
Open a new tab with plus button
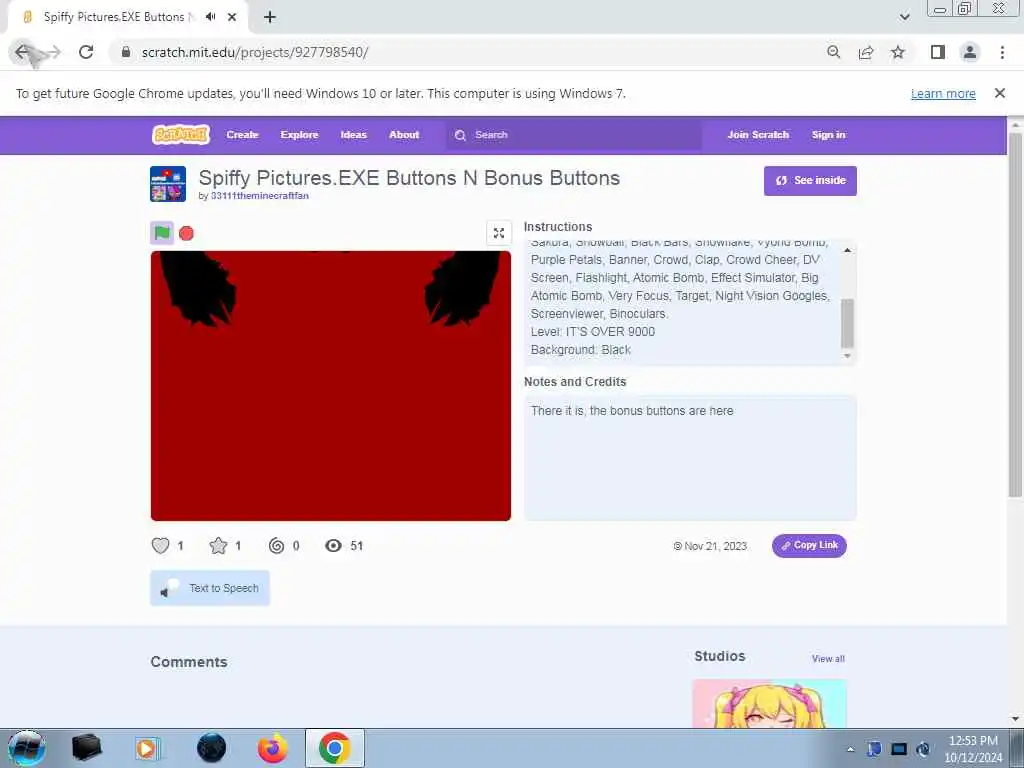coord(270,17)
